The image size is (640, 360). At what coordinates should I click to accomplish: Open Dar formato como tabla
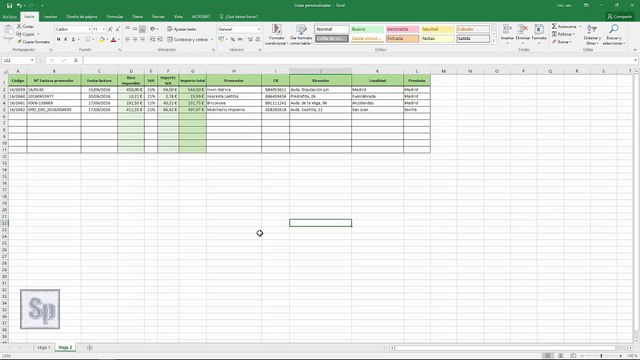(301, 35)
